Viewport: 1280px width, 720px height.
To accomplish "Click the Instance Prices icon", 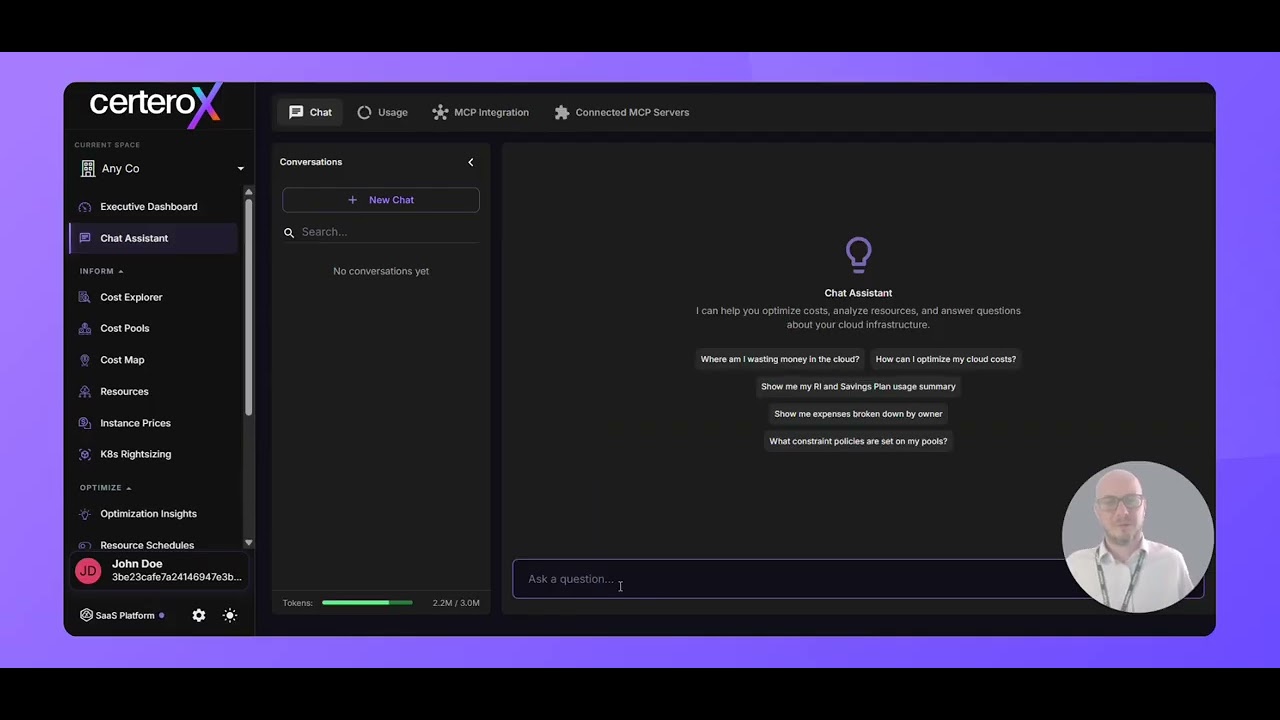I will click(85, 423).
